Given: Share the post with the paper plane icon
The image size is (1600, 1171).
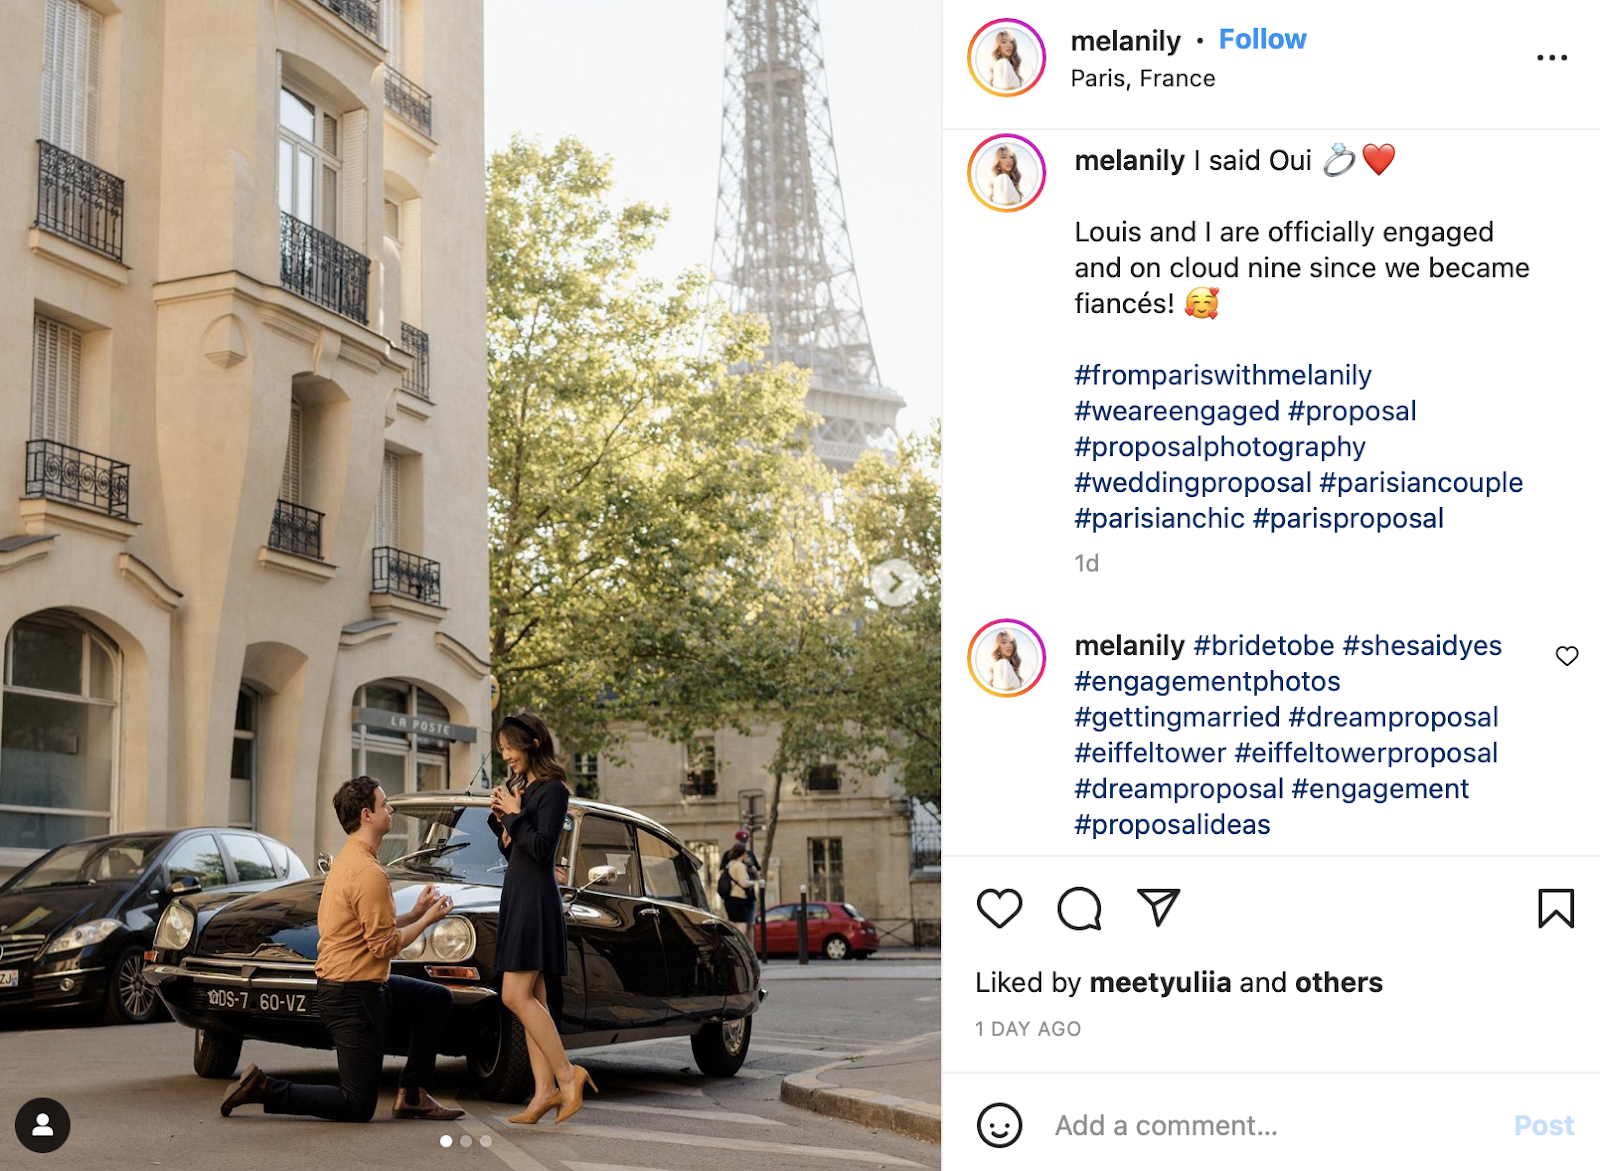Looking at the screenshot, I should tap(1159, 907).
